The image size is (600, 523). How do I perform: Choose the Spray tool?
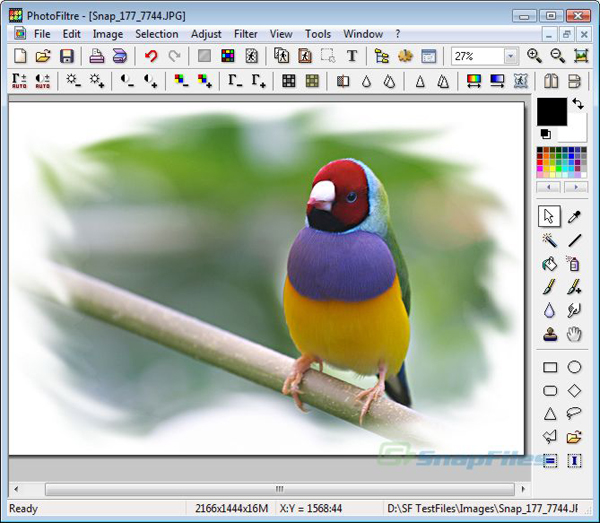pos(575,264)
